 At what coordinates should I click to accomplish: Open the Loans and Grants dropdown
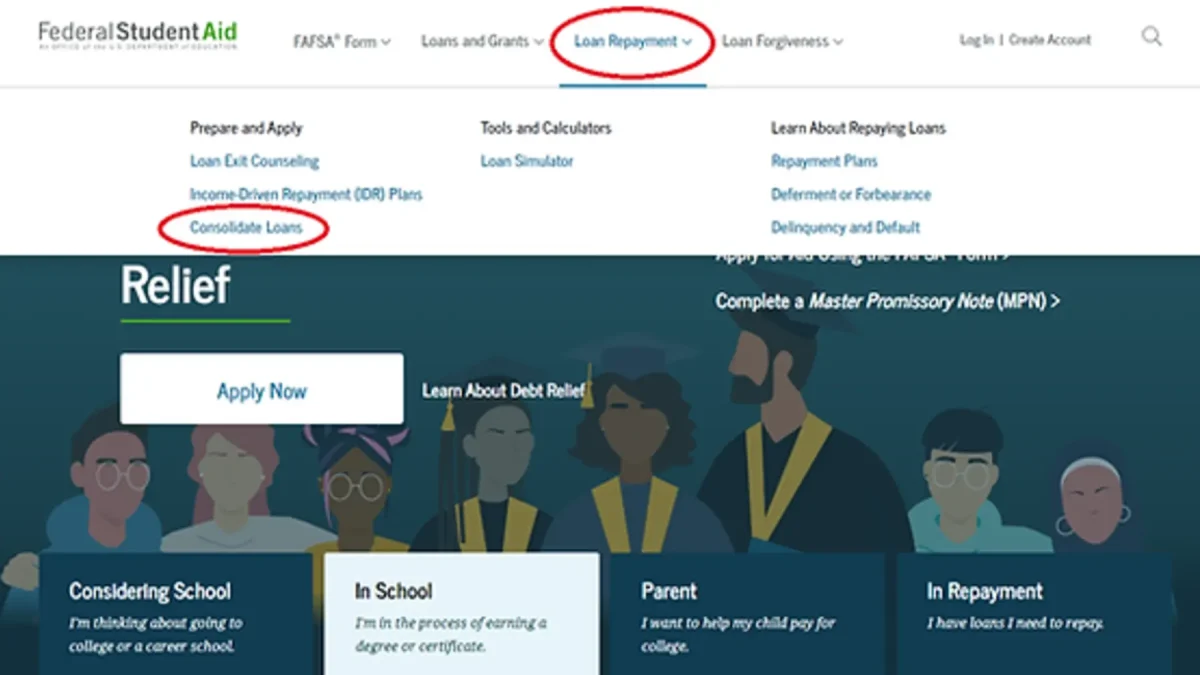(482, 42)
